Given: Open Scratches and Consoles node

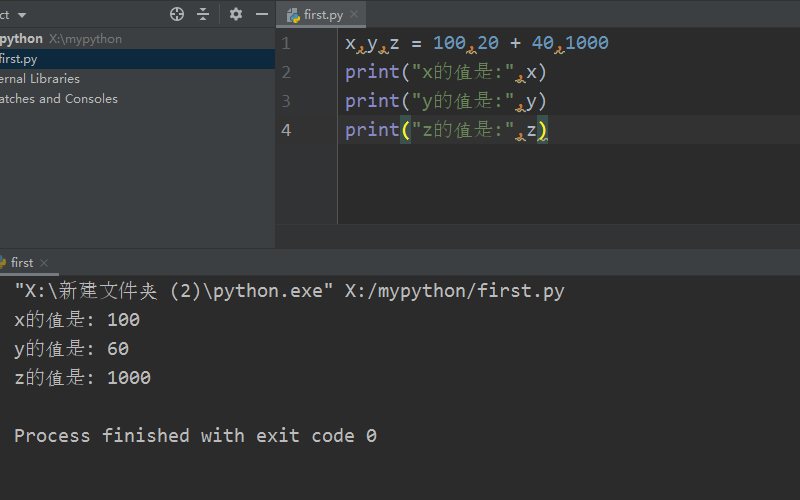Looking at the screenshot, I should pos(59,98).
